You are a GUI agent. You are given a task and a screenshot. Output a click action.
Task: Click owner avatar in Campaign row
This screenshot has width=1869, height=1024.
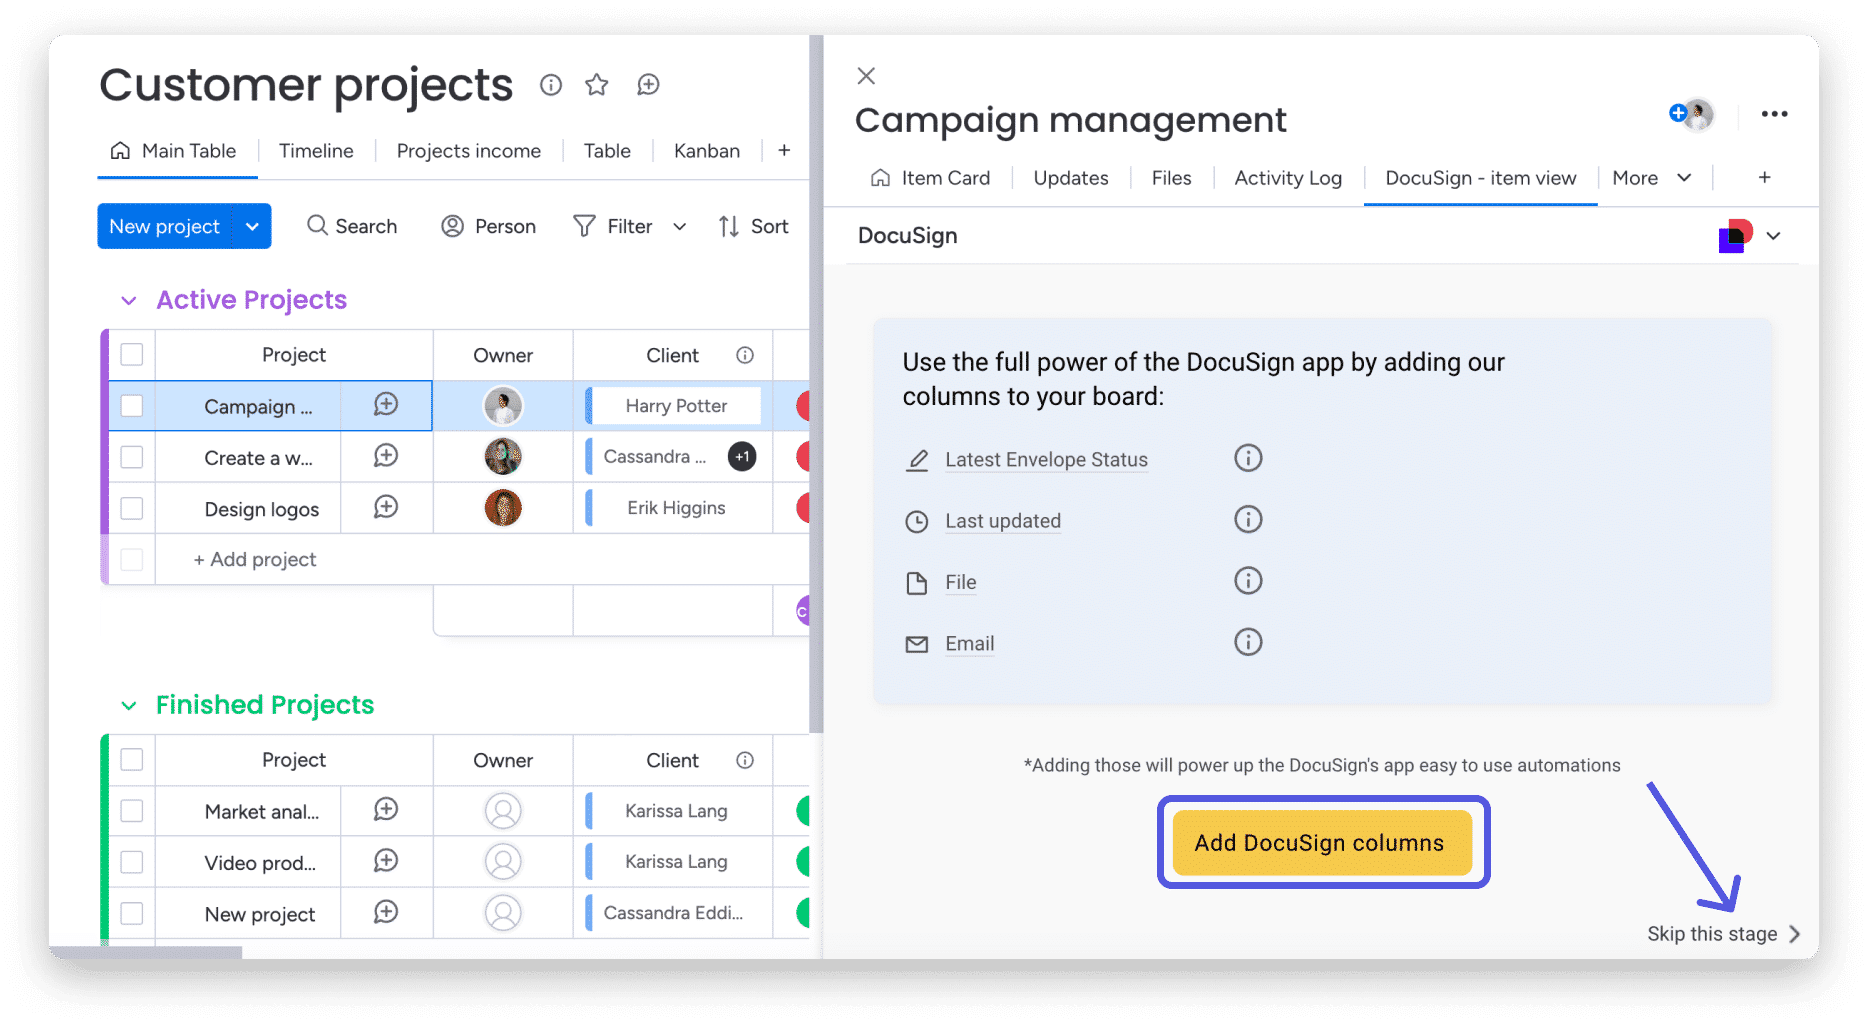point(503,405)
